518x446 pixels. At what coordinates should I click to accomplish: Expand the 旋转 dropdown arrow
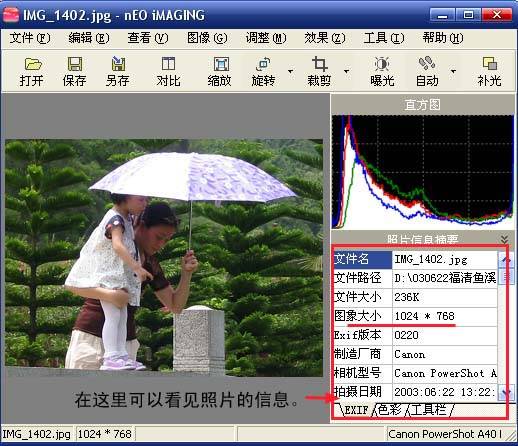291,71
